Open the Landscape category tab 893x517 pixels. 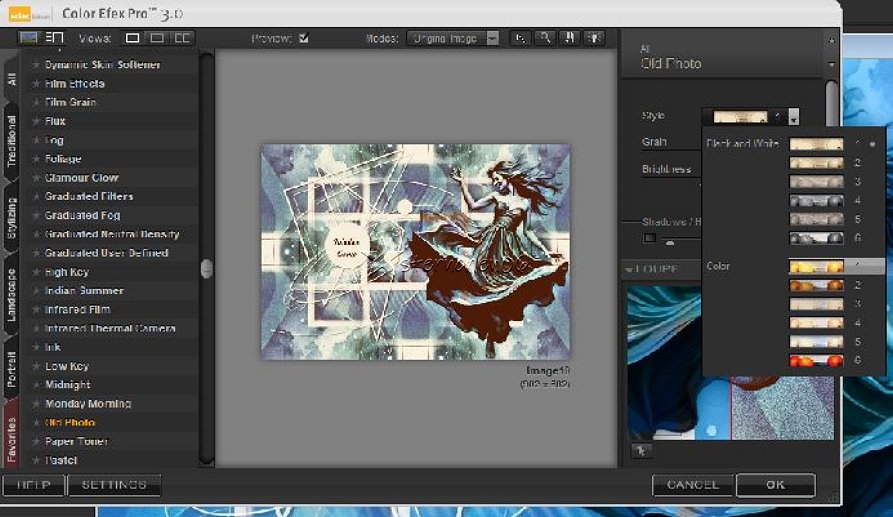(11, 295)
